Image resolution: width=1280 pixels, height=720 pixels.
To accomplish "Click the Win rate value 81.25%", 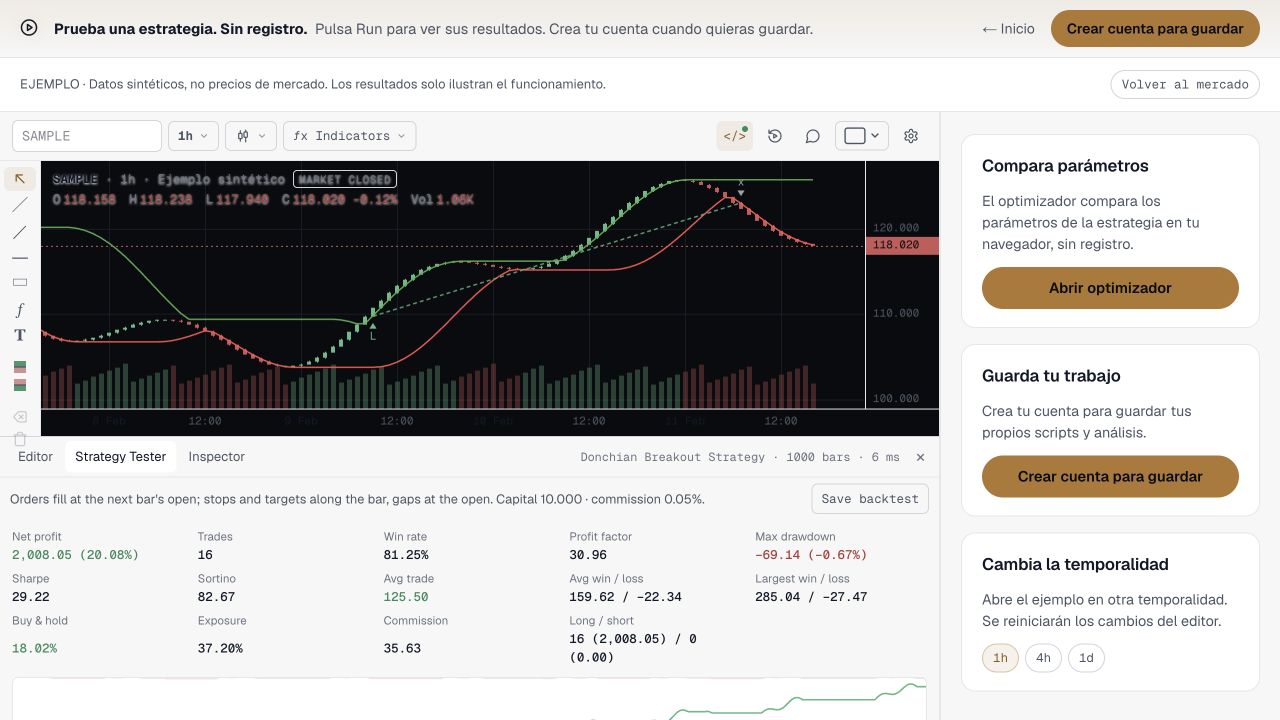I will tap(406, 555).
